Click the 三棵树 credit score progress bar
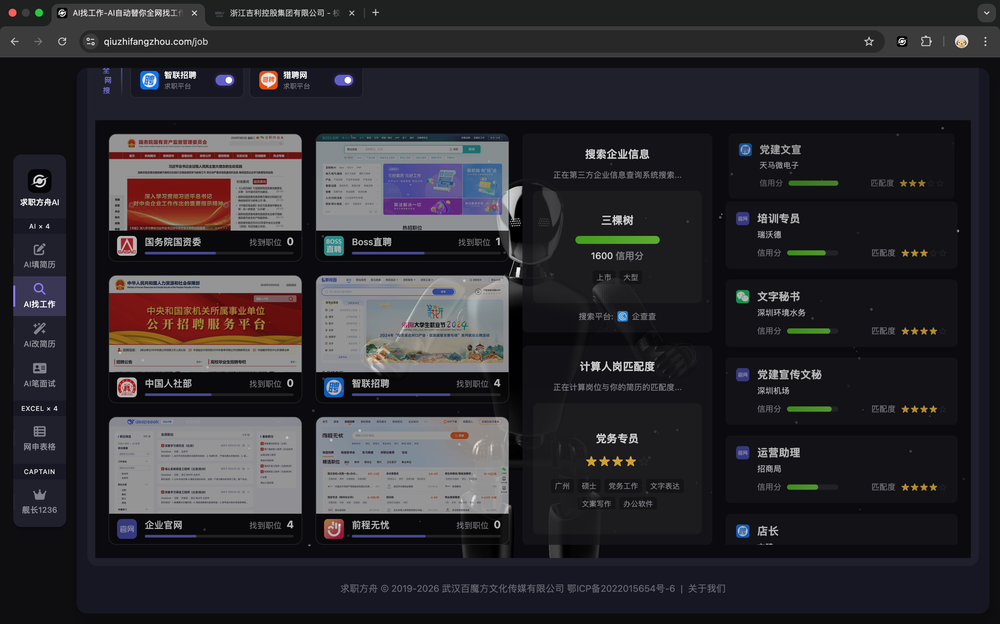This screenshot has height=624, width=1000. [617, 240]
